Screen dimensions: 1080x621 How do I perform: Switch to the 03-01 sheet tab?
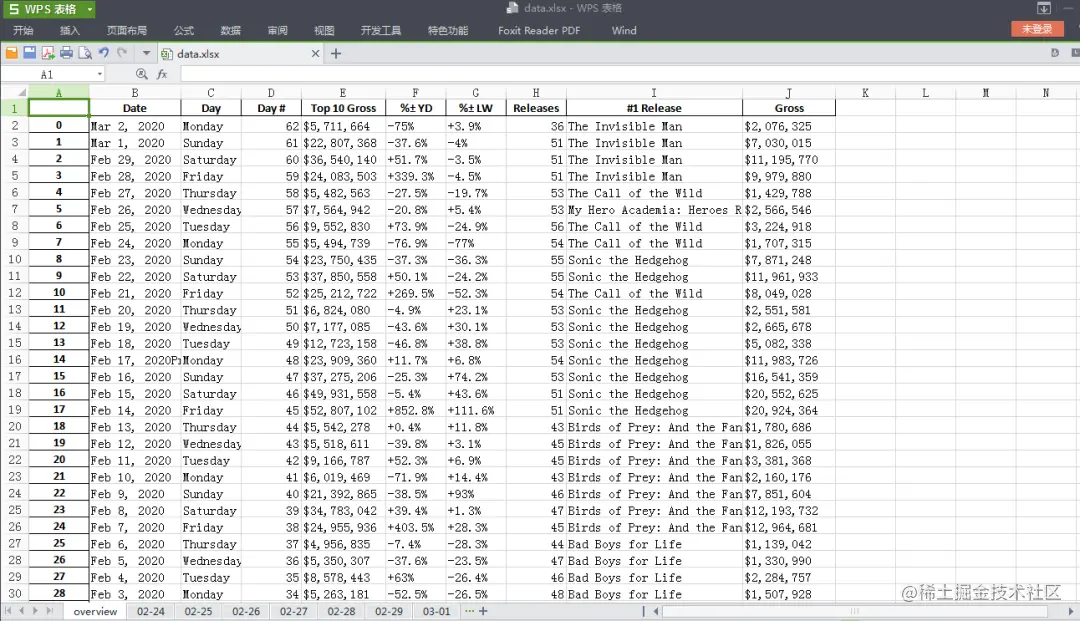436,611
